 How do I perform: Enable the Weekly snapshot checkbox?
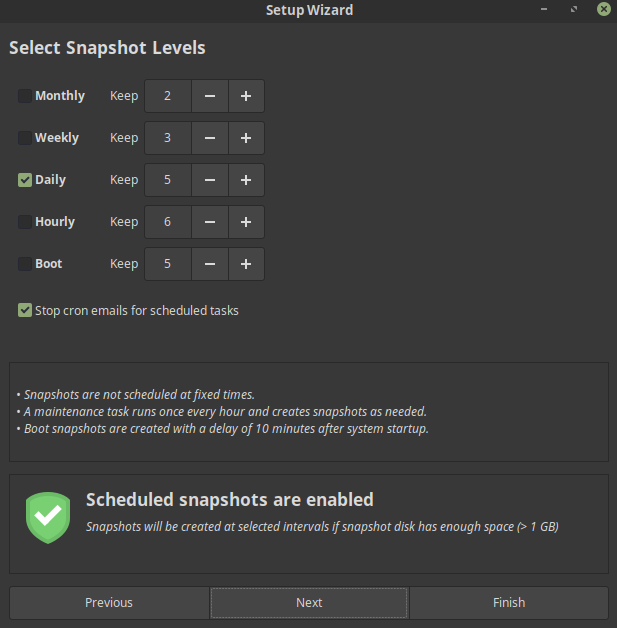[25, 138]
